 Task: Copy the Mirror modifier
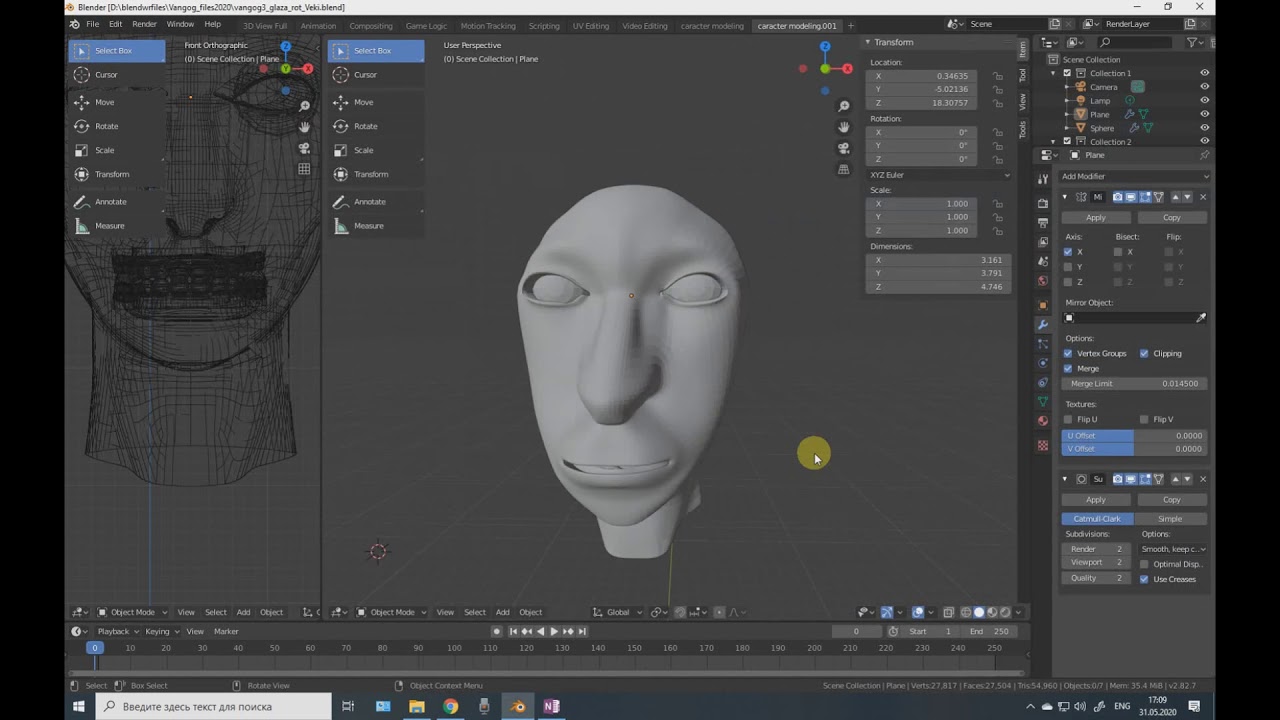(1171, 217)
